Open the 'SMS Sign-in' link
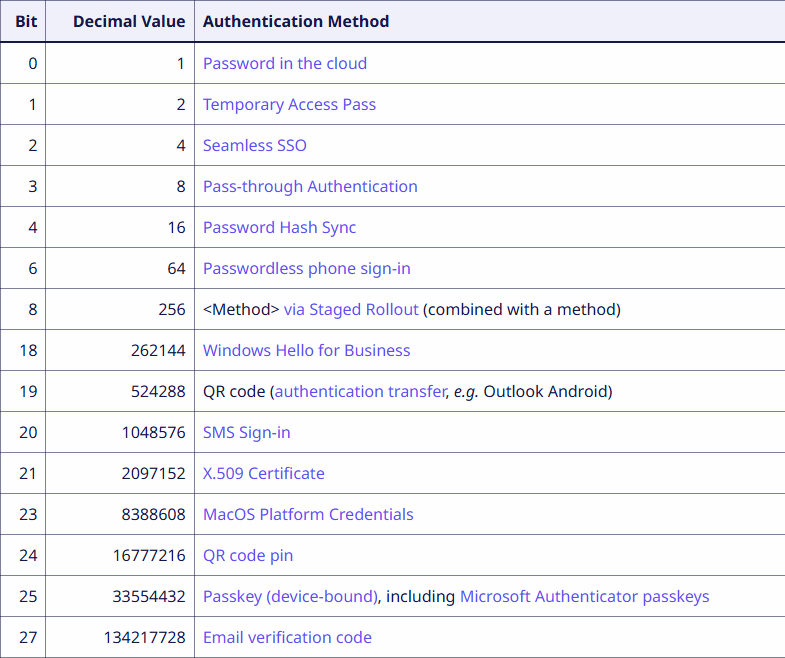This screenshot has width=785, height=658. click(246, 433)
